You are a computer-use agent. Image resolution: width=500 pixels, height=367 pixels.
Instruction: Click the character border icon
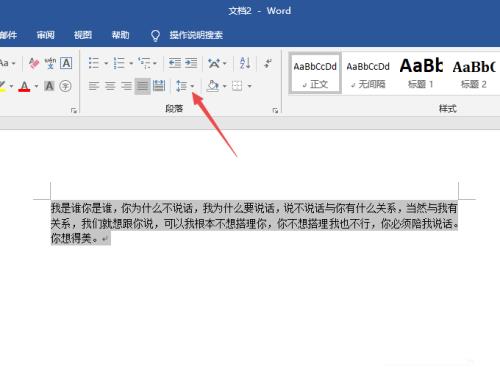pyautogui.click(x=66, y=63)
